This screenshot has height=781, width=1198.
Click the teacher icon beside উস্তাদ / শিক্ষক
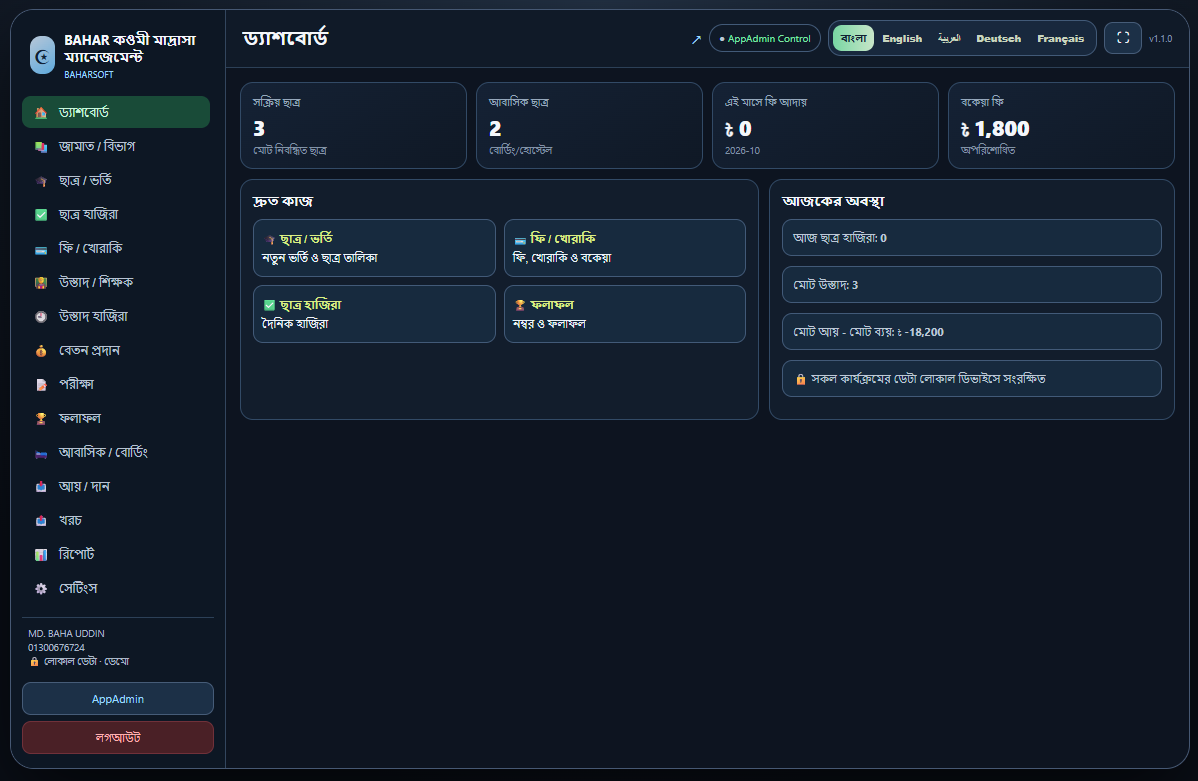[41, 283]
